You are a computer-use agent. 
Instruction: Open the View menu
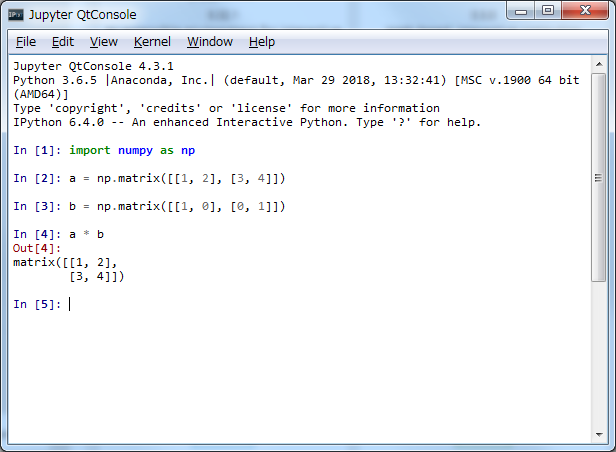pos(104,42)
